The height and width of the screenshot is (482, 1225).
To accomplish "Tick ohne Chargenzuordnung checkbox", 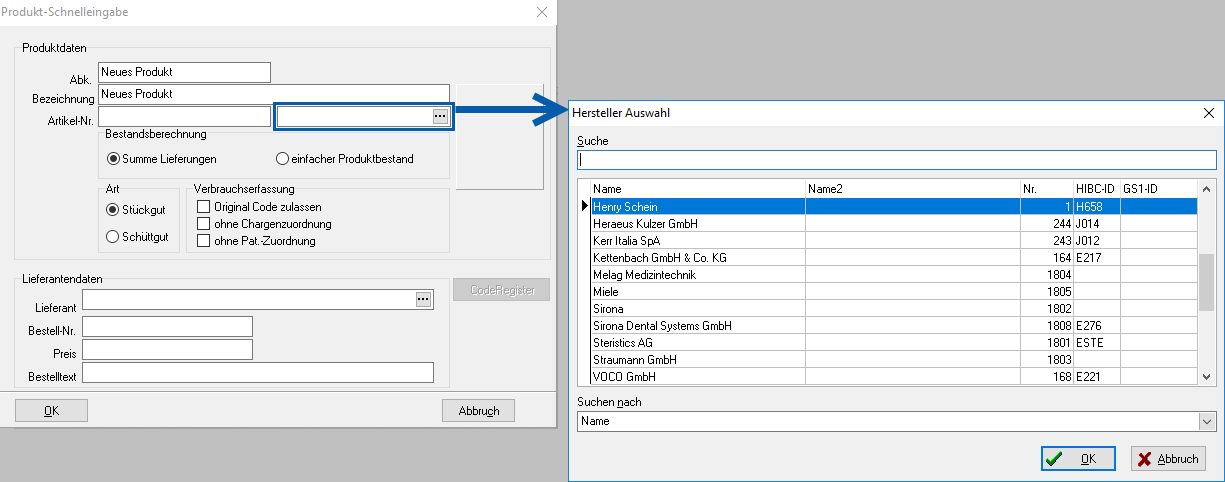I will (204, 224).
